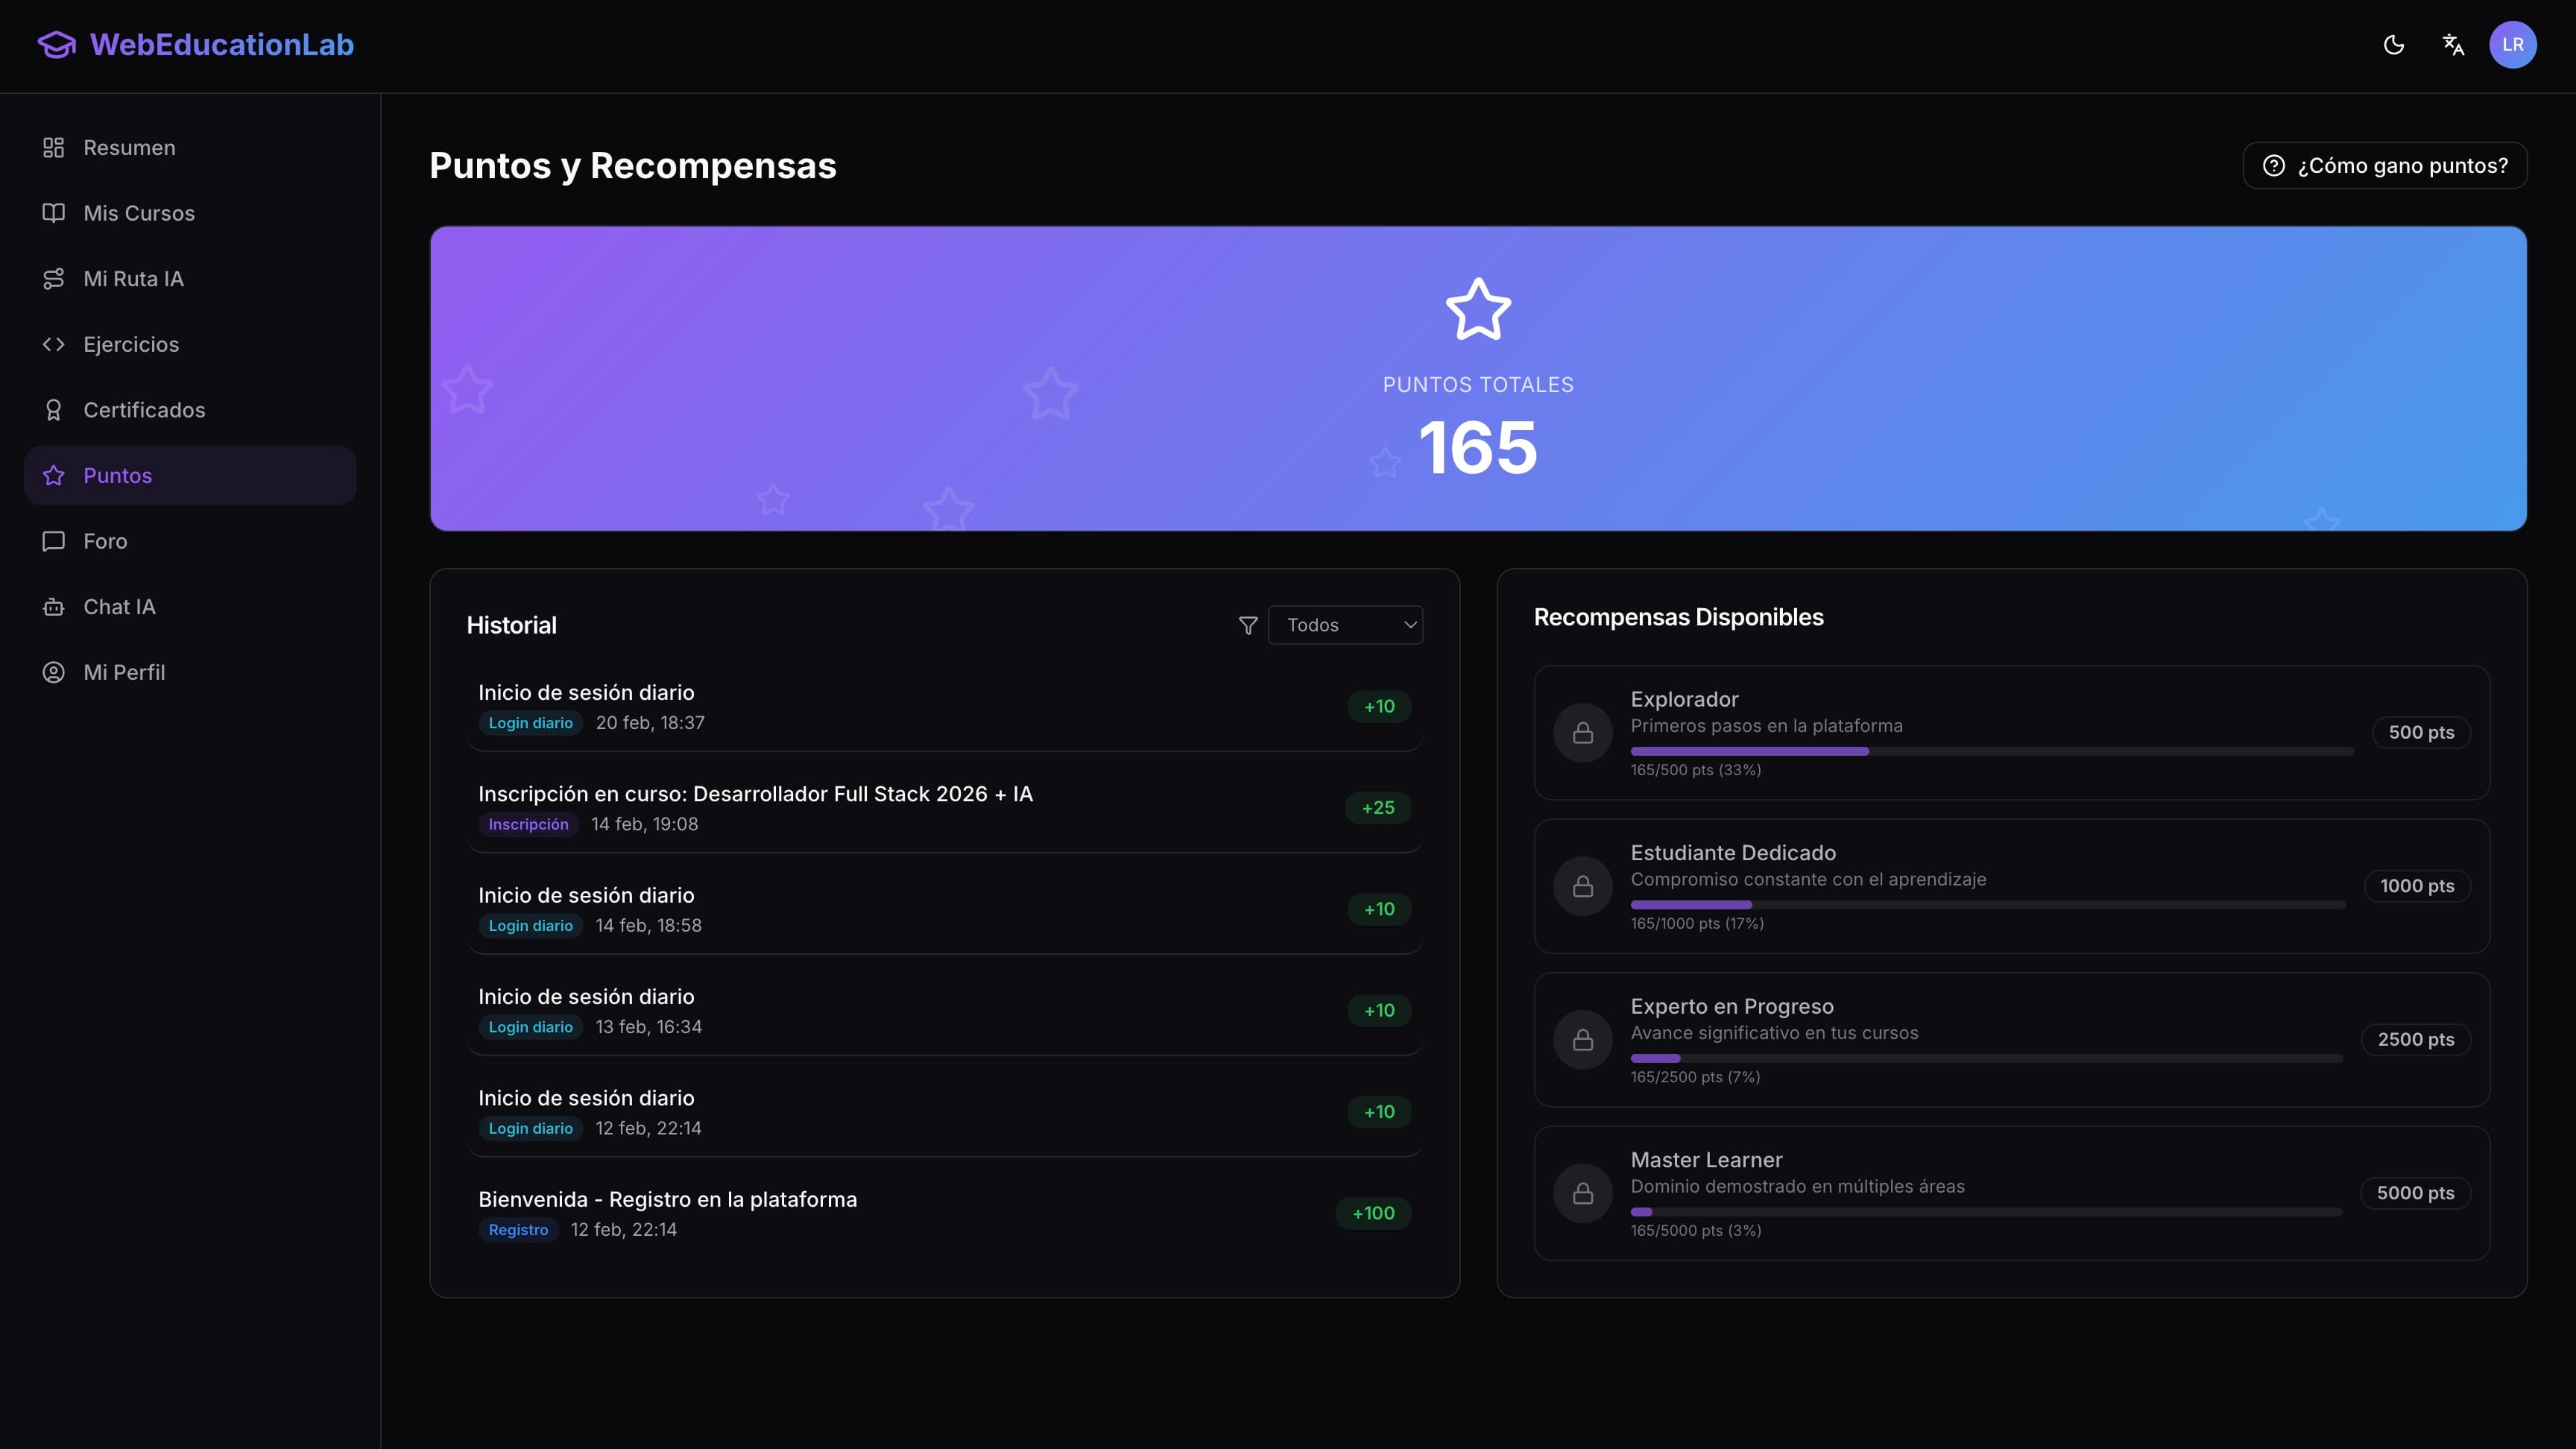
Task: Click the filter icon beside the Todos selector
Action: 1247,625
